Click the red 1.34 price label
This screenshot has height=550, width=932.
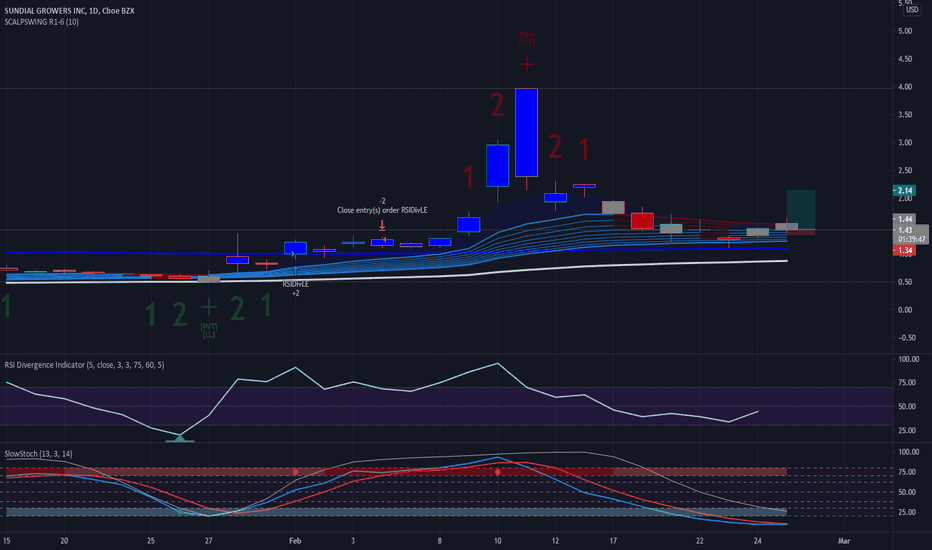point(904,250)
